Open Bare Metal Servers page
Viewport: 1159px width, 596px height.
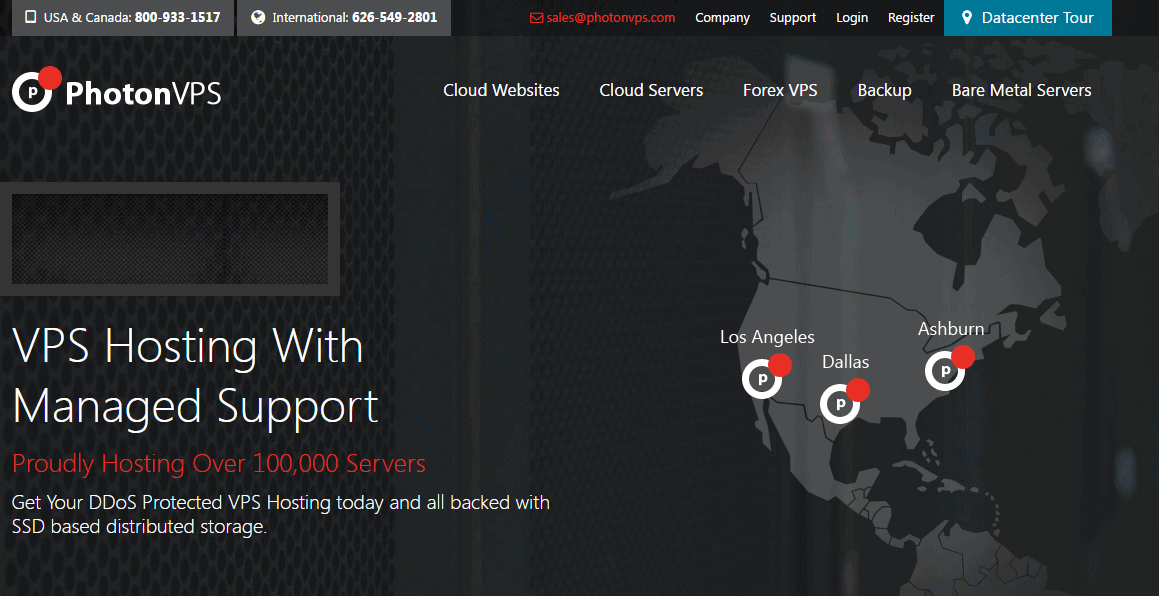1022,90
